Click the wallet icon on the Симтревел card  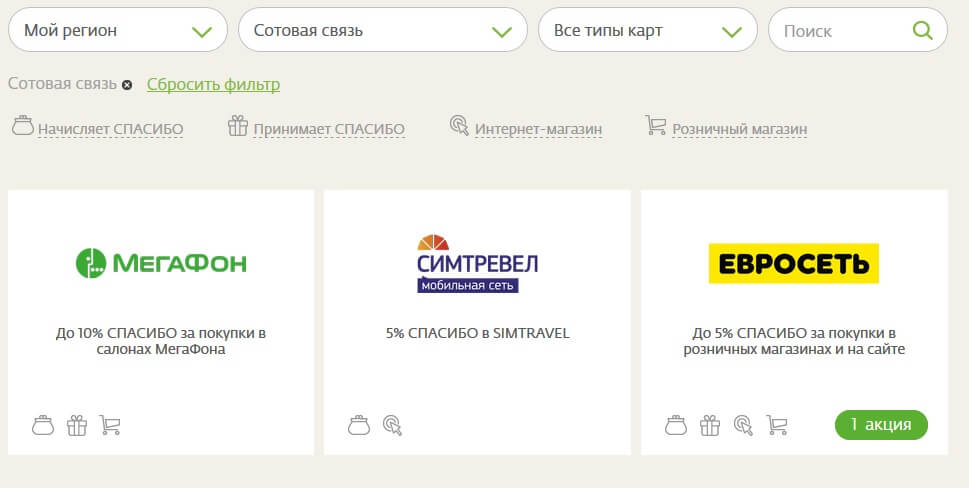359,425
